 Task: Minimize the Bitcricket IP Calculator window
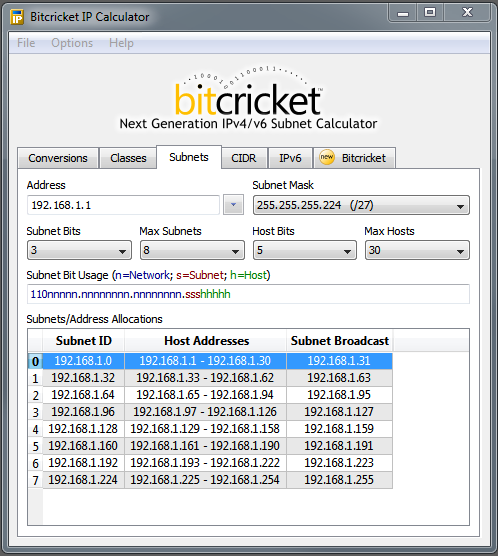coord(403,13)
